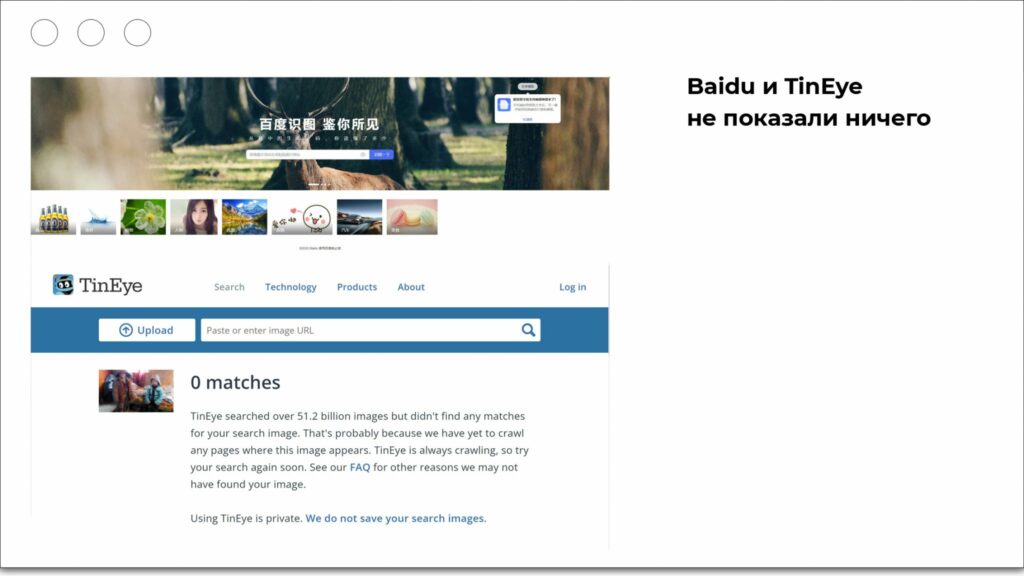The width and height of the screenshot is (1024, 576).
Task: Click the third window circle at top left
Action: pos(137,33)
